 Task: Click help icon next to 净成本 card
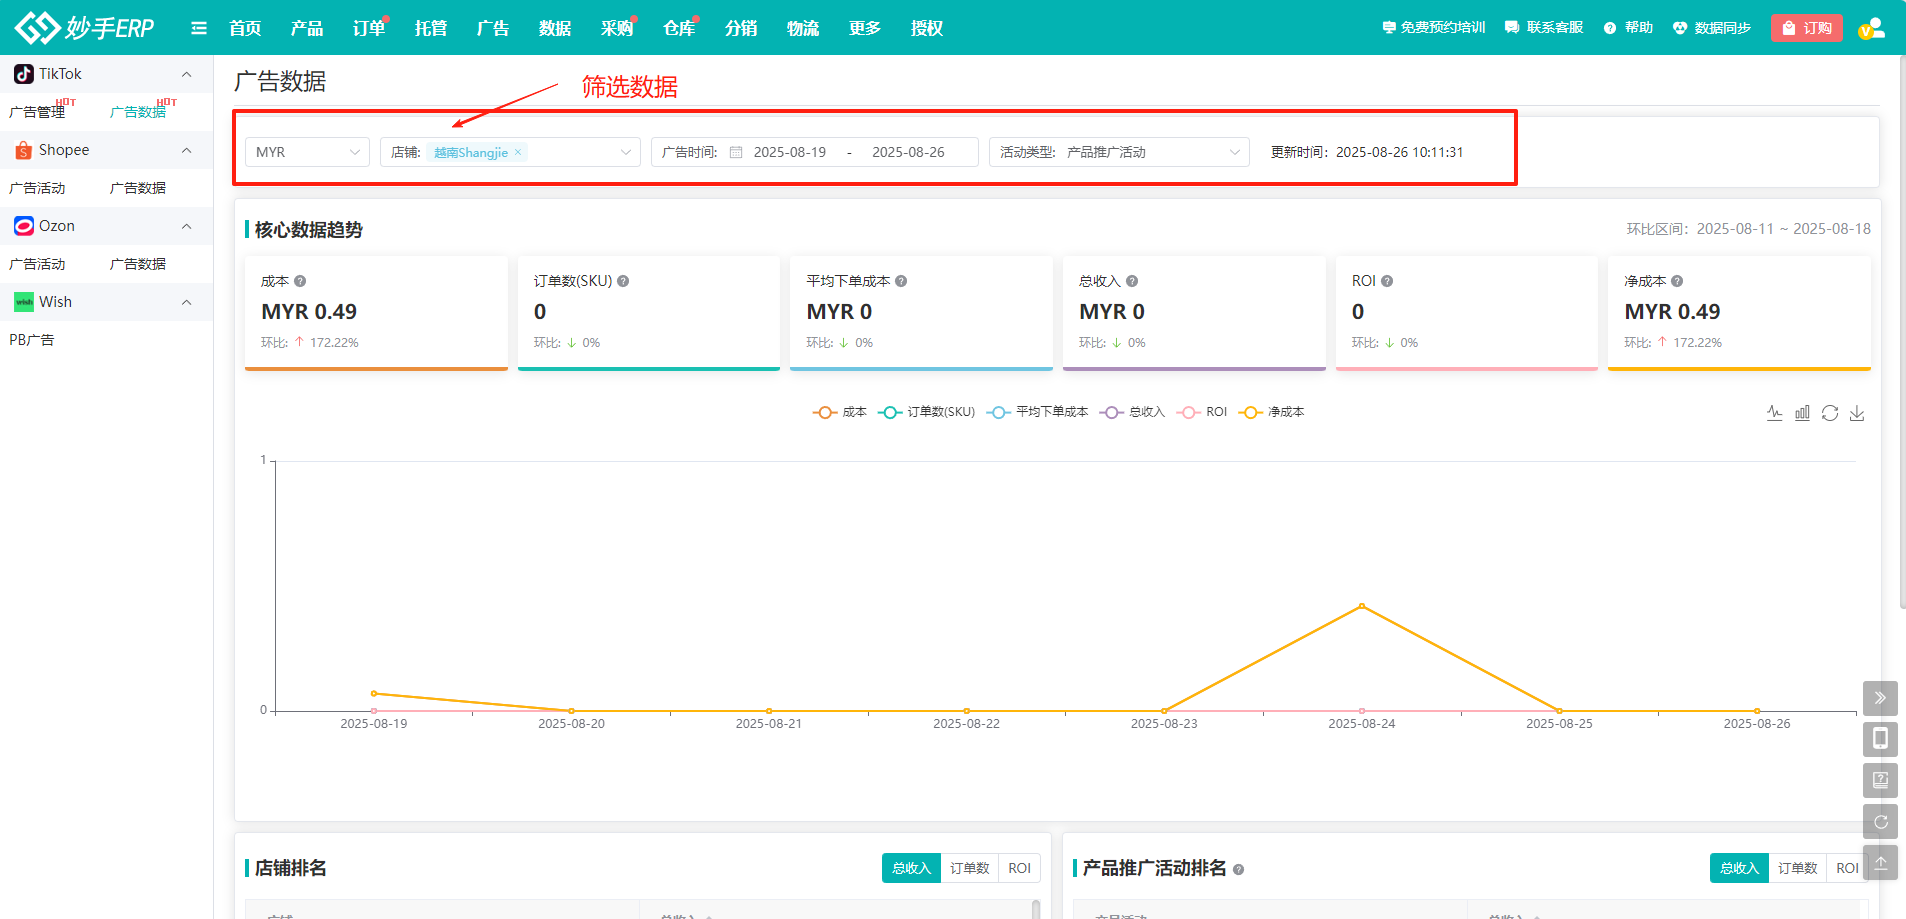[1677, 281]
